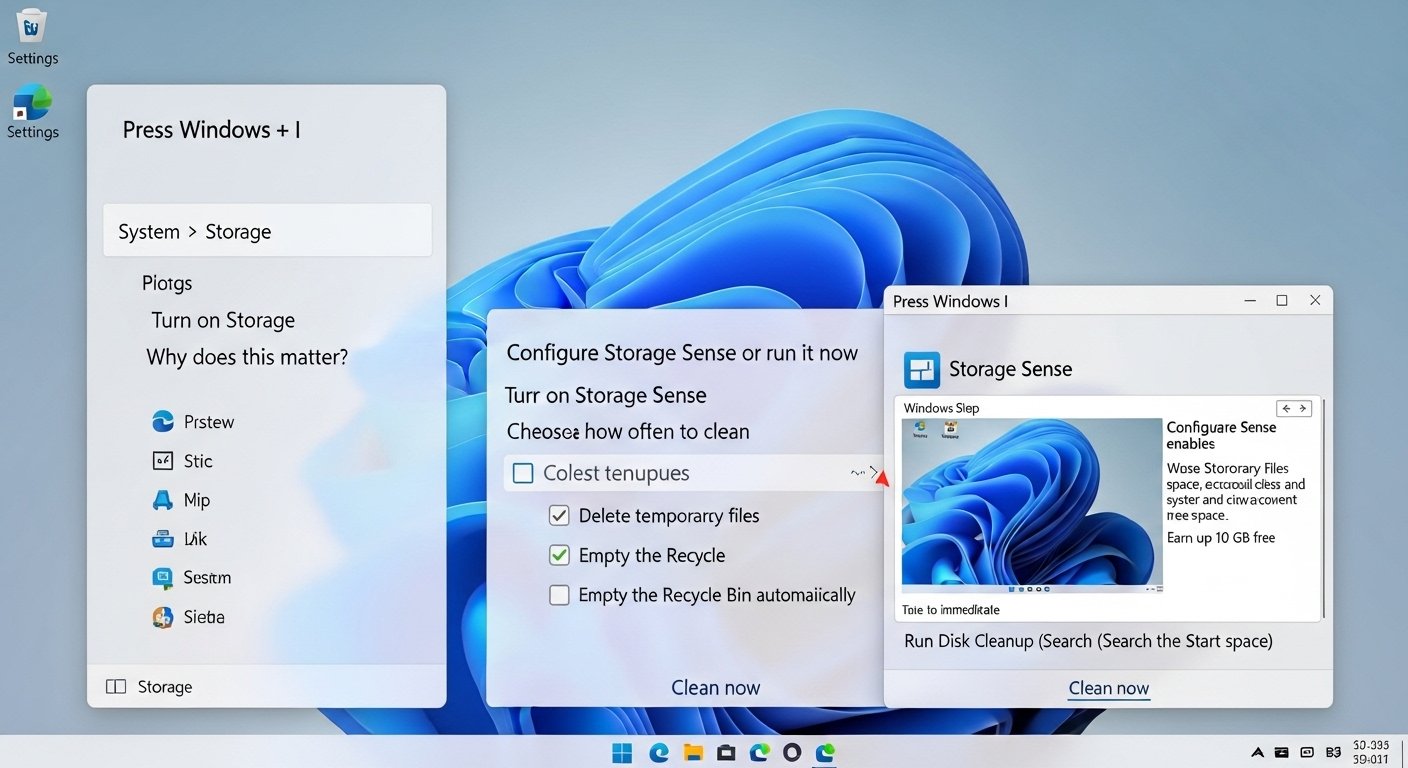Check Empty the Recycle Bin automaiically
Viewport: 1408px width, 768px height.
click(559, 595)
